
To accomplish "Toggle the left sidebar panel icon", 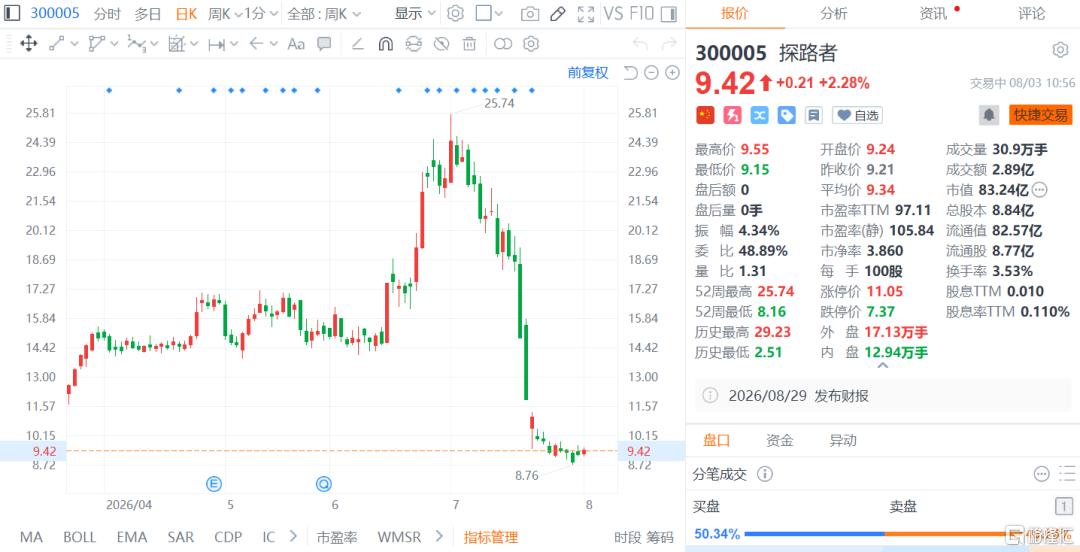I will (x=12, y=13).
